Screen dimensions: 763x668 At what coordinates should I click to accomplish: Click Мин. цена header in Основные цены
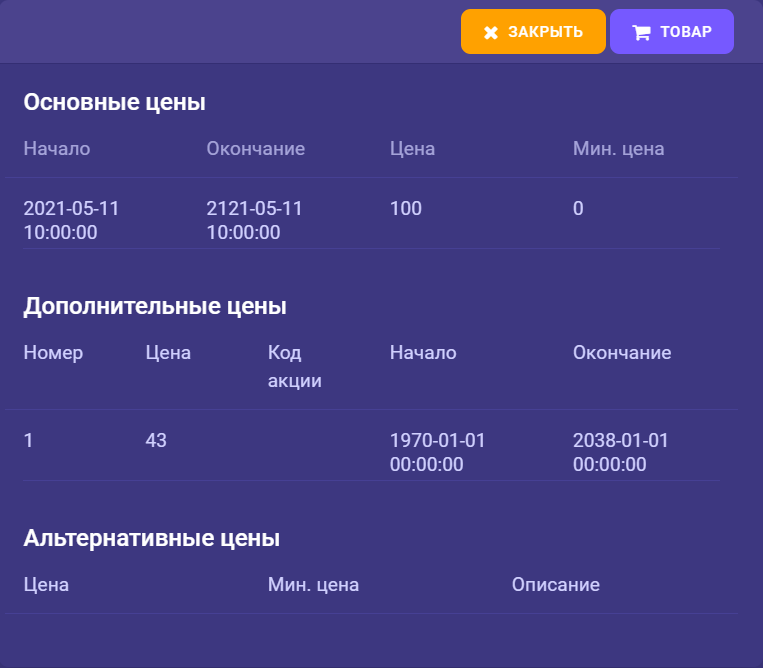tap(618, 149)
